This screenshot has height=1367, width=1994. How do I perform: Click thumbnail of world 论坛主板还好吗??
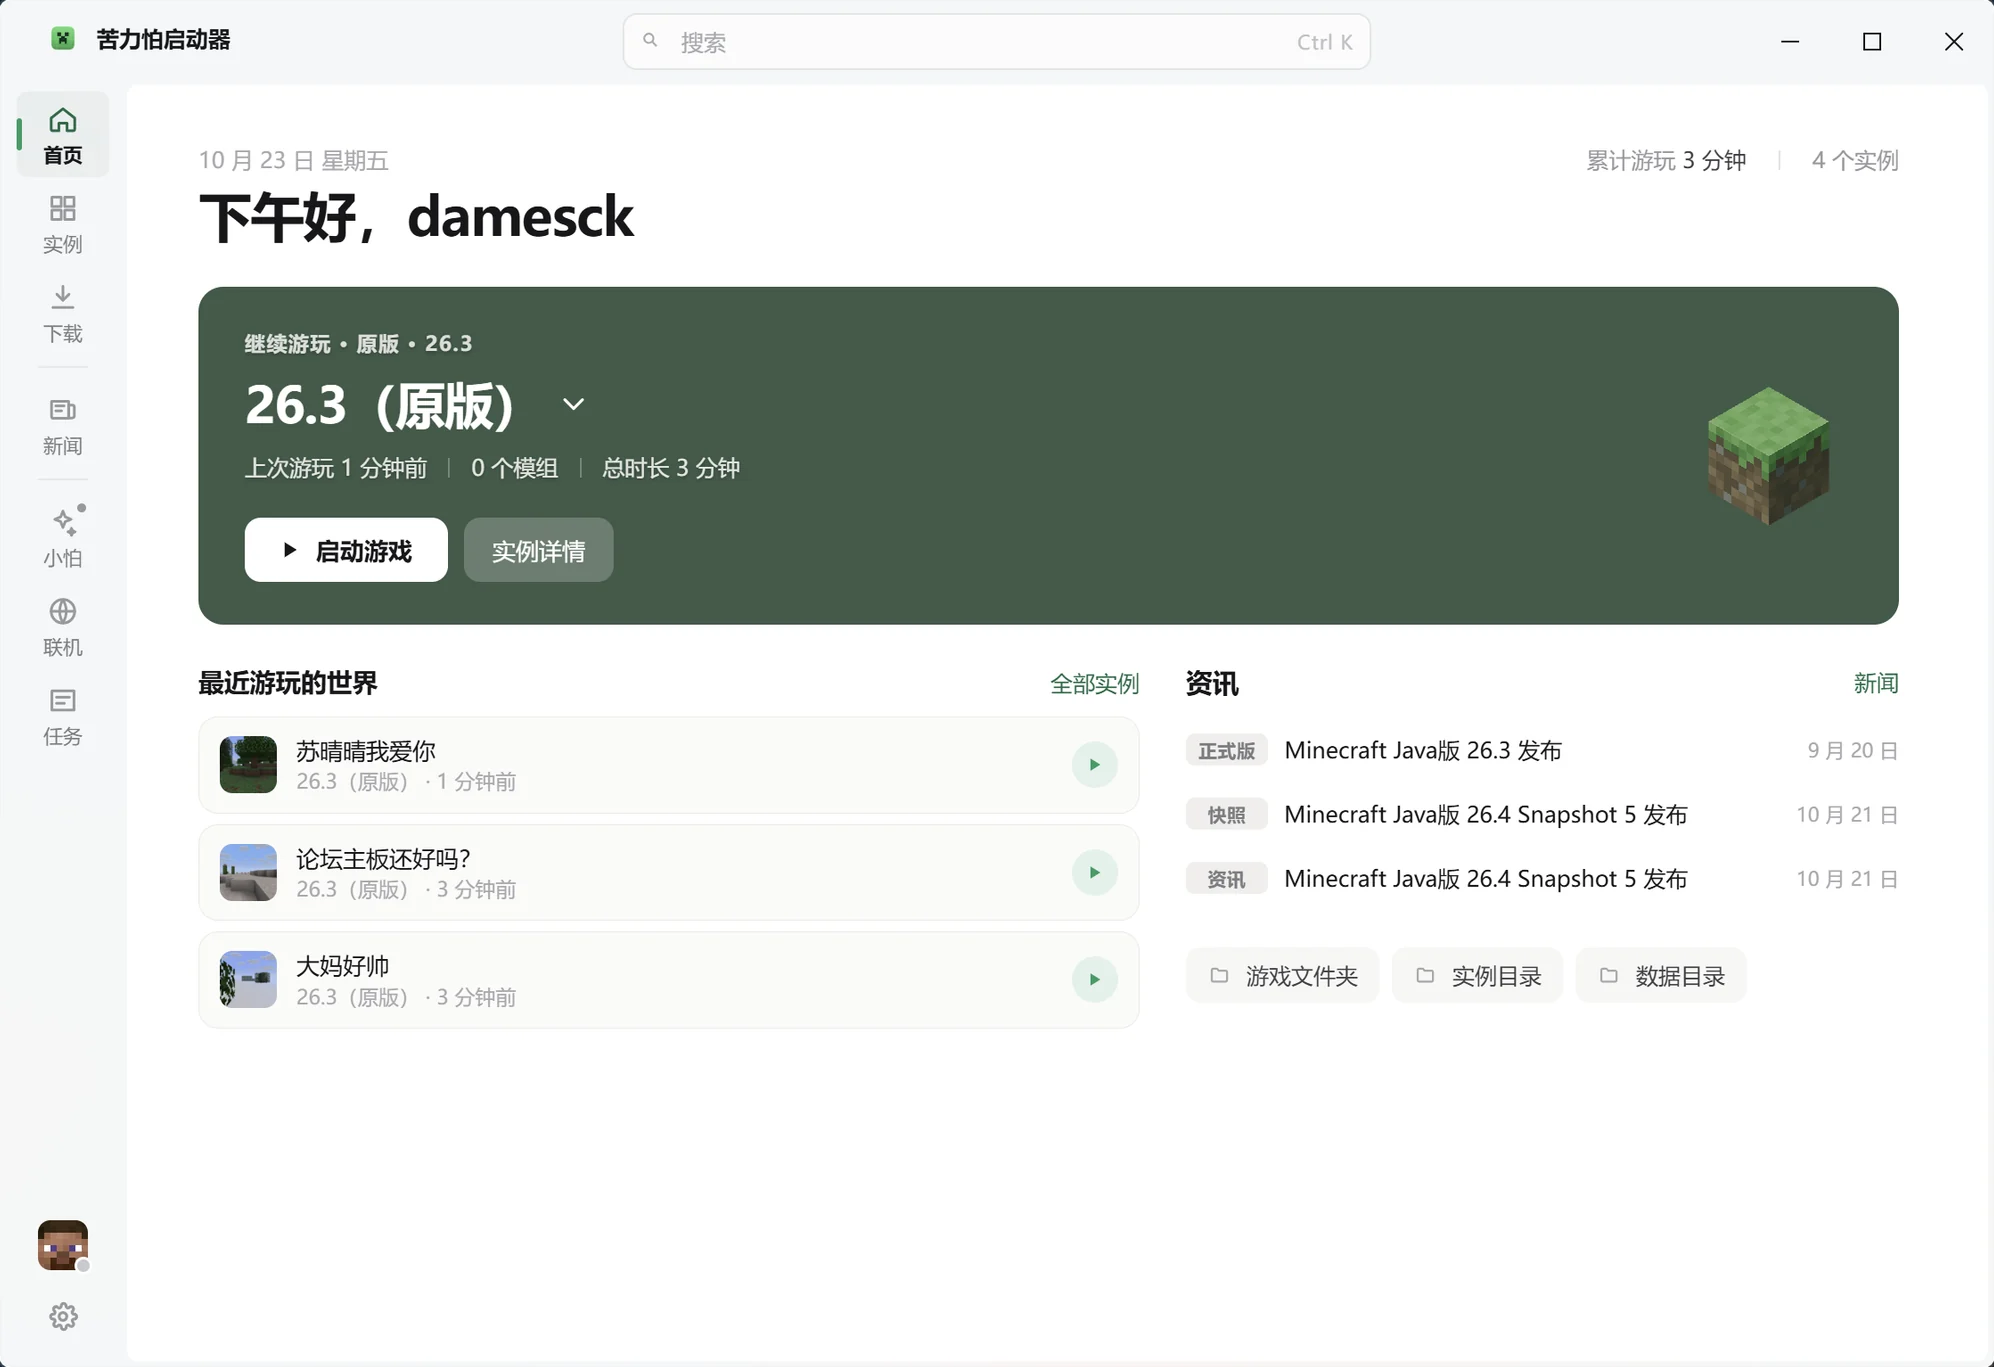coord(248,873)
